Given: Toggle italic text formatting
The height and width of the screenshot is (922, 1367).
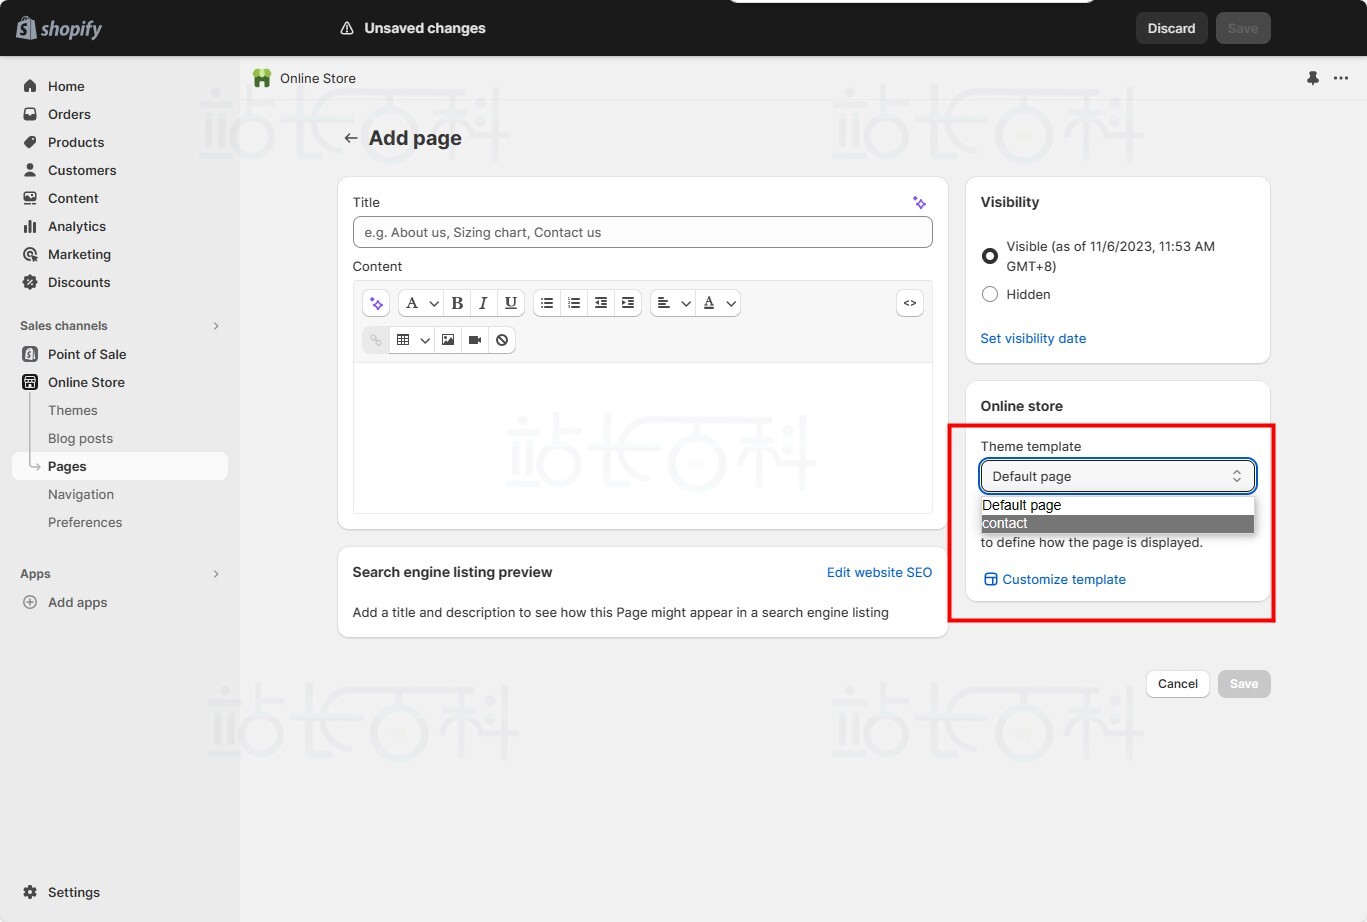Looking at the screenshot, I should pyautogui.click(x=484, y=303).
